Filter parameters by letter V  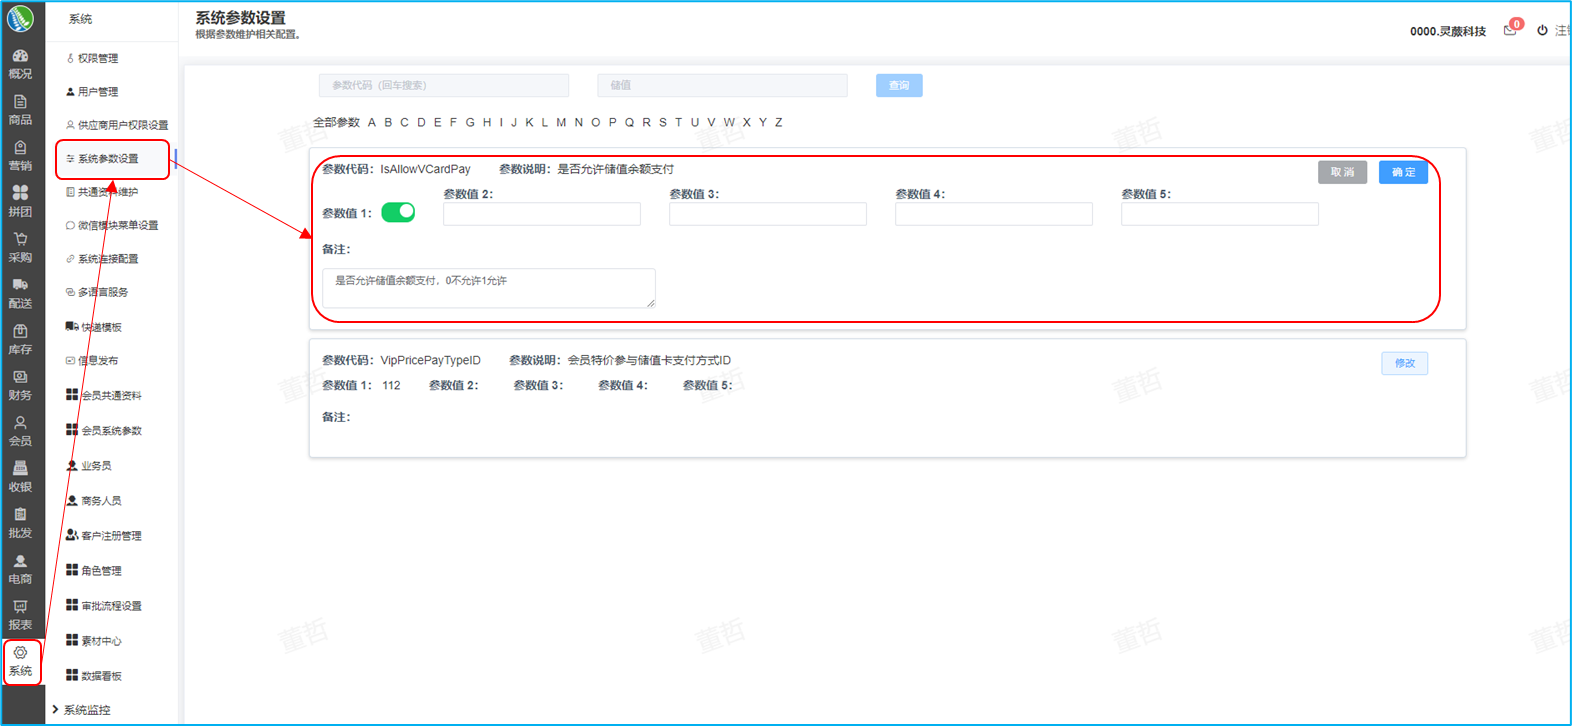(711, 123)
